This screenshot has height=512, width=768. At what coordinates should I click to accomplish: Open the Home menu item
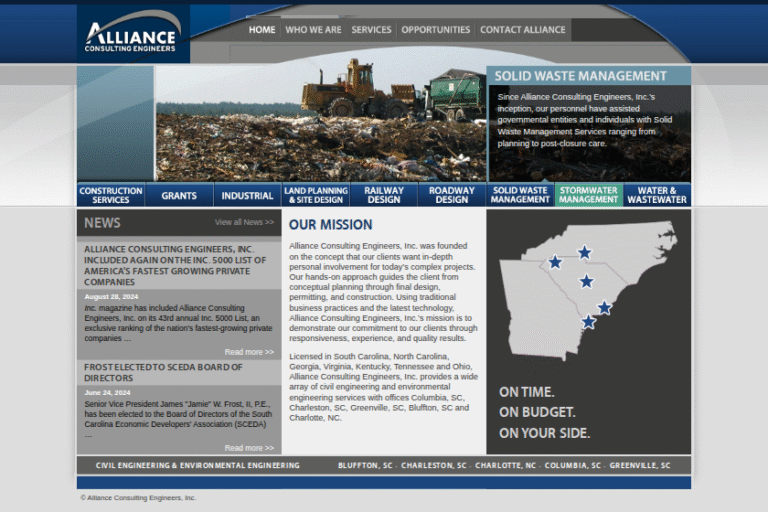click(x=262, y=30)
